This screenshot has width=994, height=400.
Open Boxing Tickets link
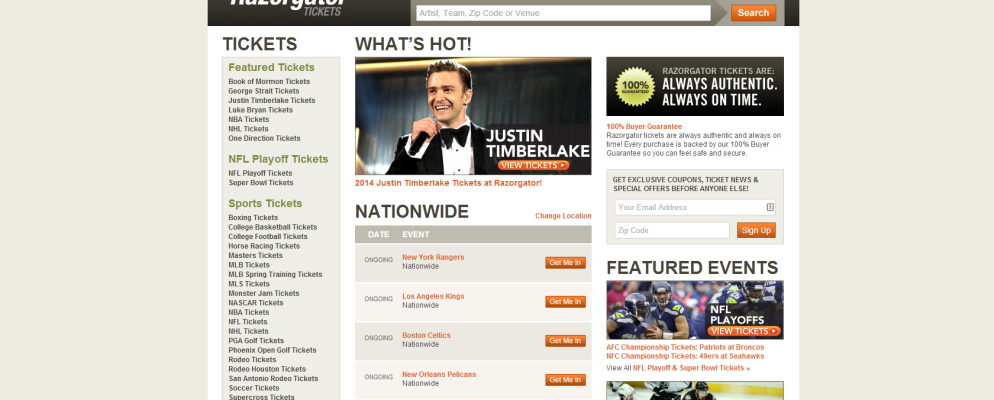(253, 218)
